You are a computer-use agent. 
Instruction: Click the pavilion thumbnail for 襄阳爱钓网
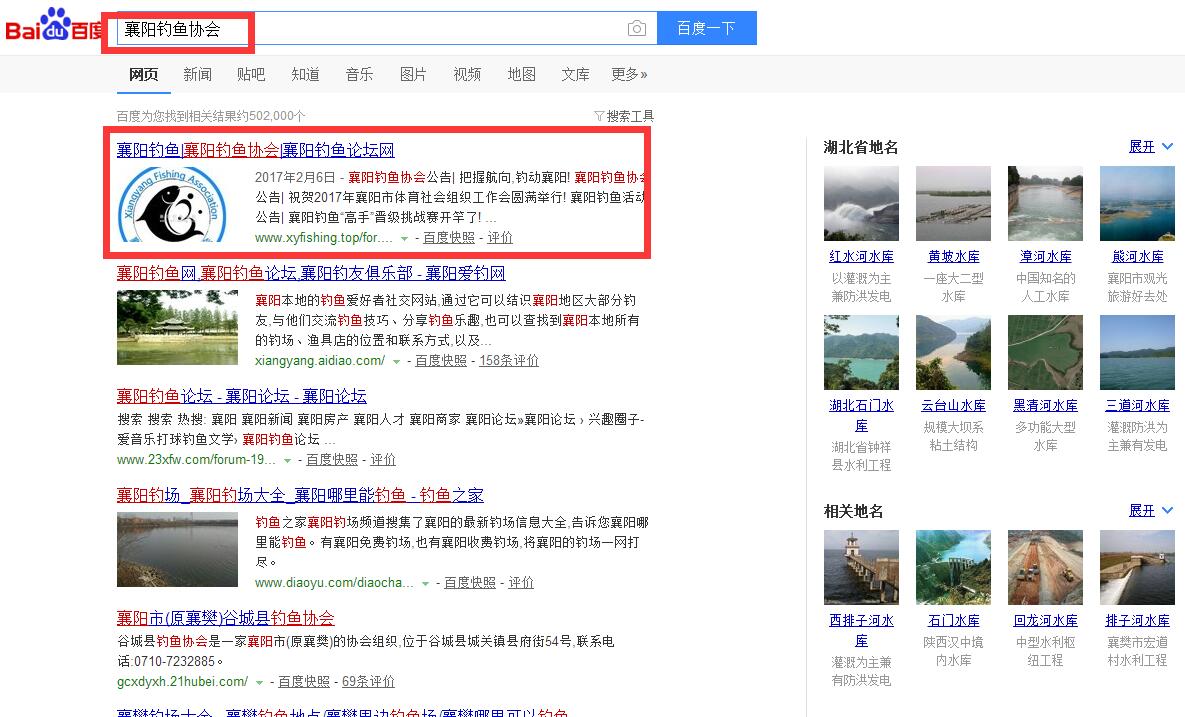[x=178, y=327]
